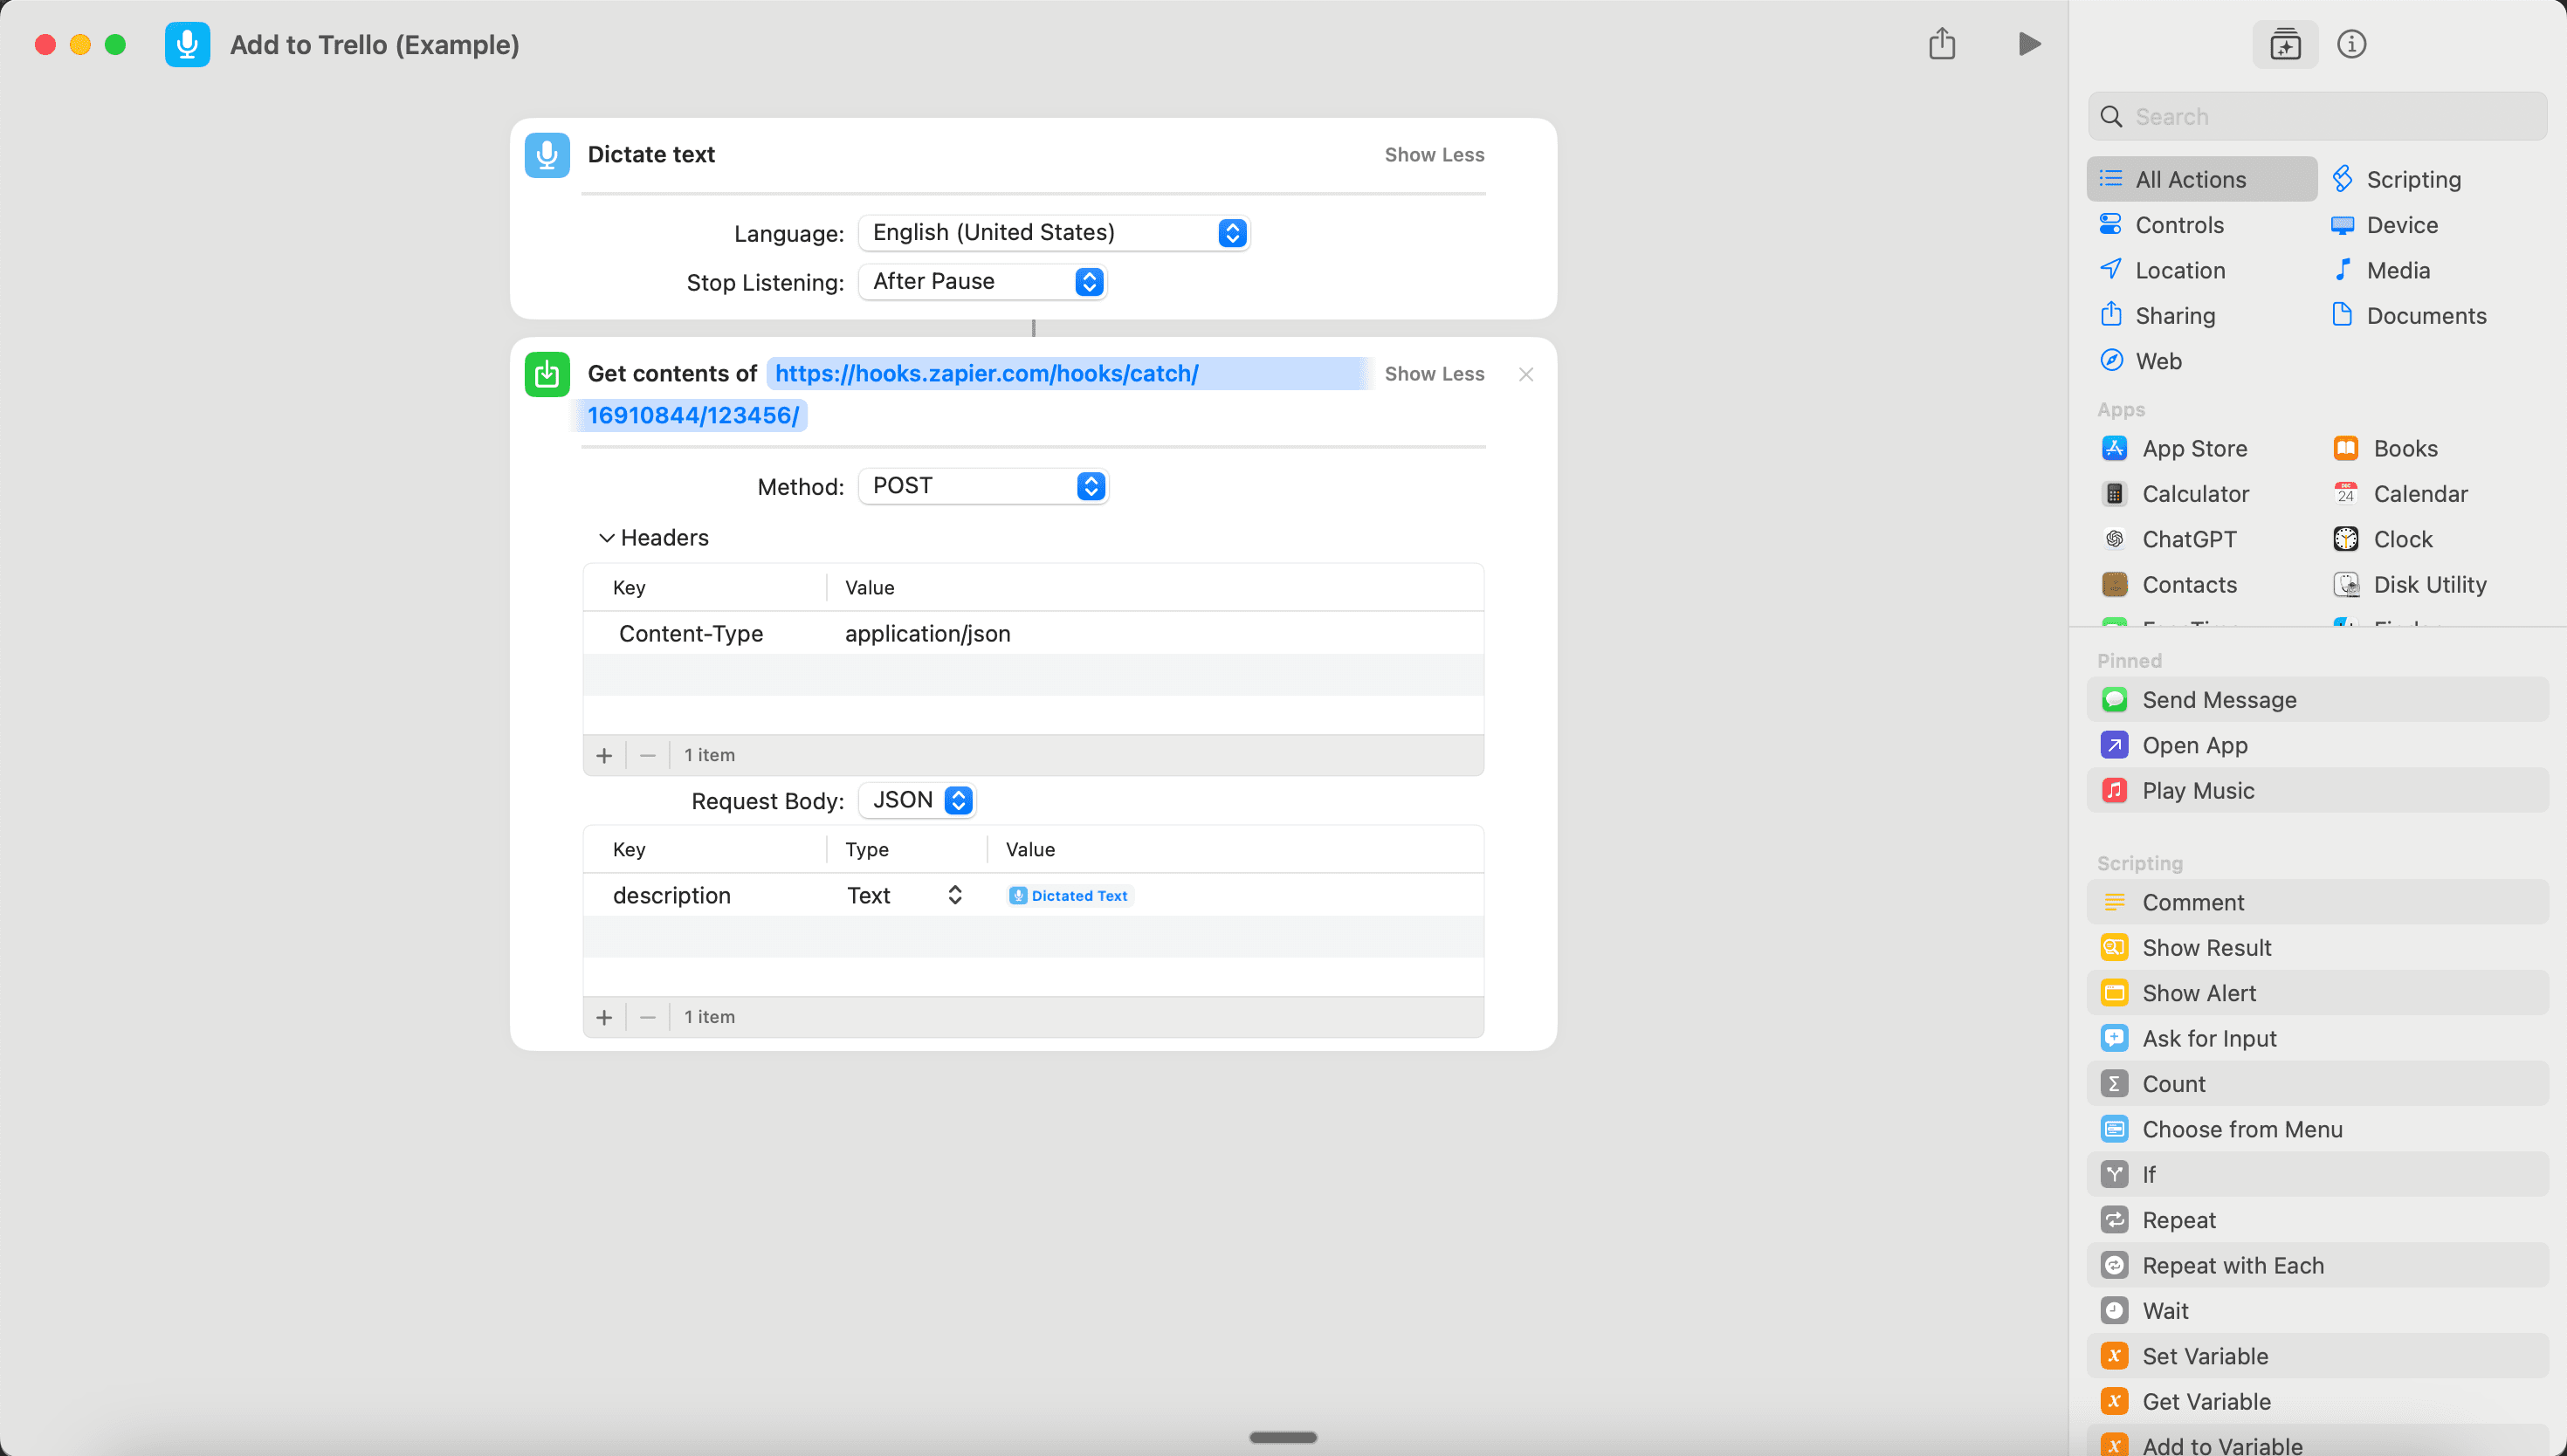Select the All Actions category
Screen dimensions: 2567x1456
(x=2201, y=179)
